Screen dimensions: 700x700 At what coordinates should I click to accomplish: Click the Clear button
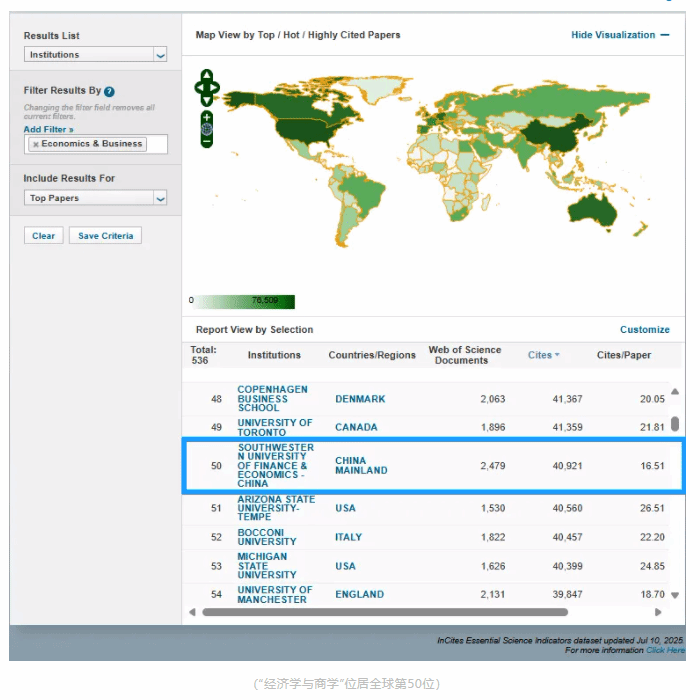click(43, 236)
